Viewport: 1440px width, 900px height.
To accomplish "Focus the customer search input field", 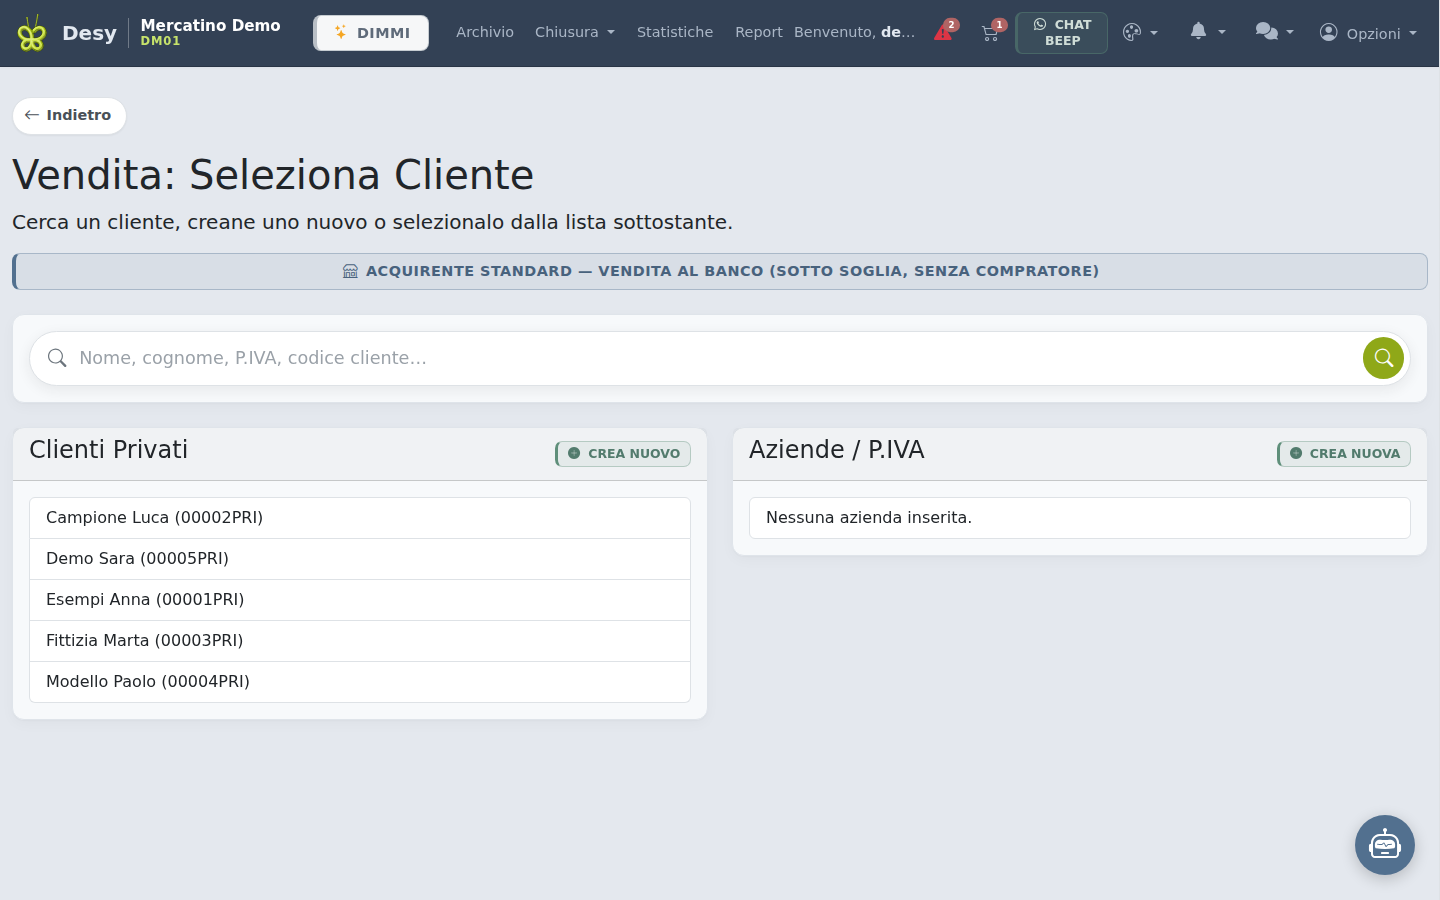I will tap(715, 358).
